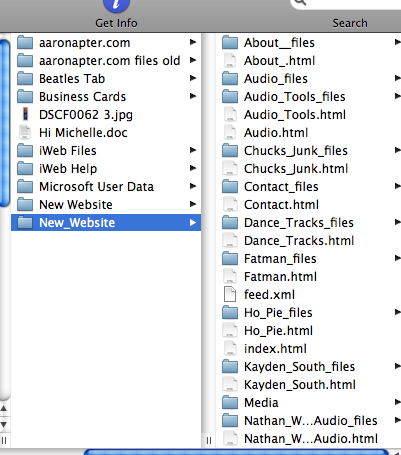Click the feed.xml document icon
This screenshot has width=401, height=455.
tap(230, 294)
